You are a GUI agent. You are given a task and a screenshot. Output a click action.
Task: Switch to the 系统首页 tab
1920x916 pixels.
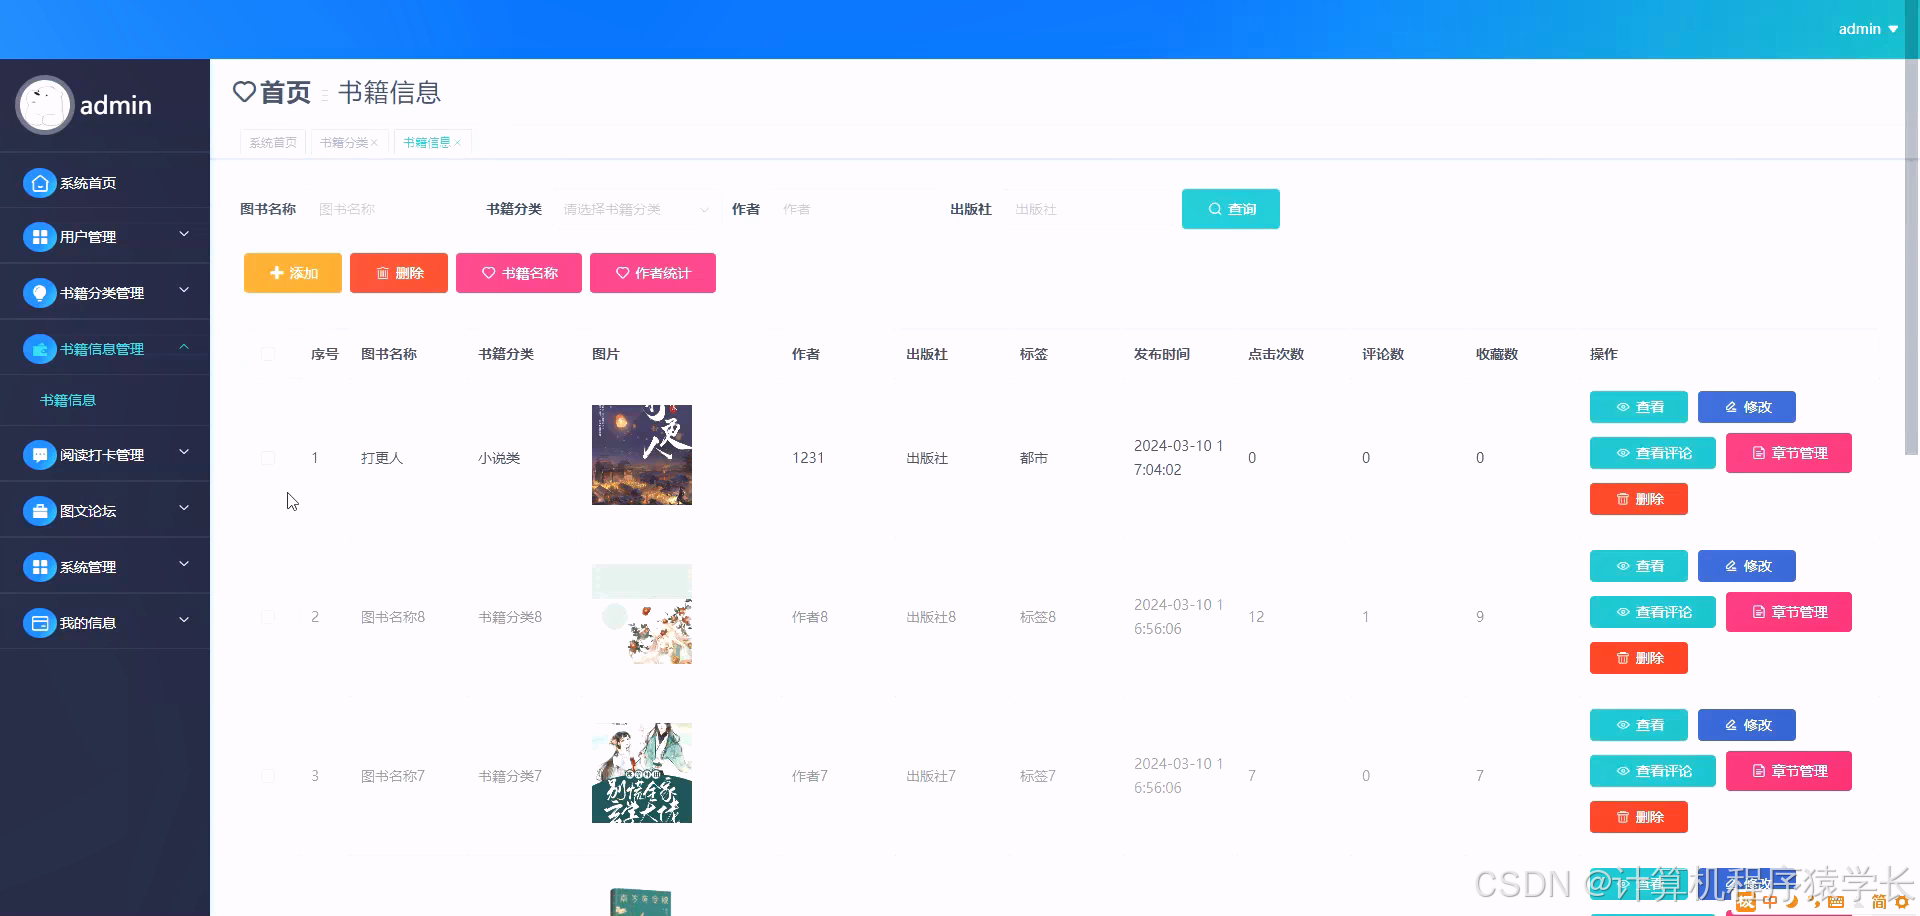coord(273,143)
